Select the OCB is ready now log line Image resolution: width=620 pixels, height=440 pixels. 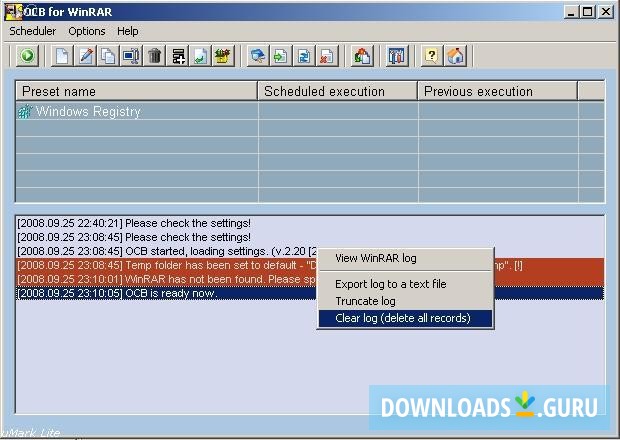pos(310,293)
